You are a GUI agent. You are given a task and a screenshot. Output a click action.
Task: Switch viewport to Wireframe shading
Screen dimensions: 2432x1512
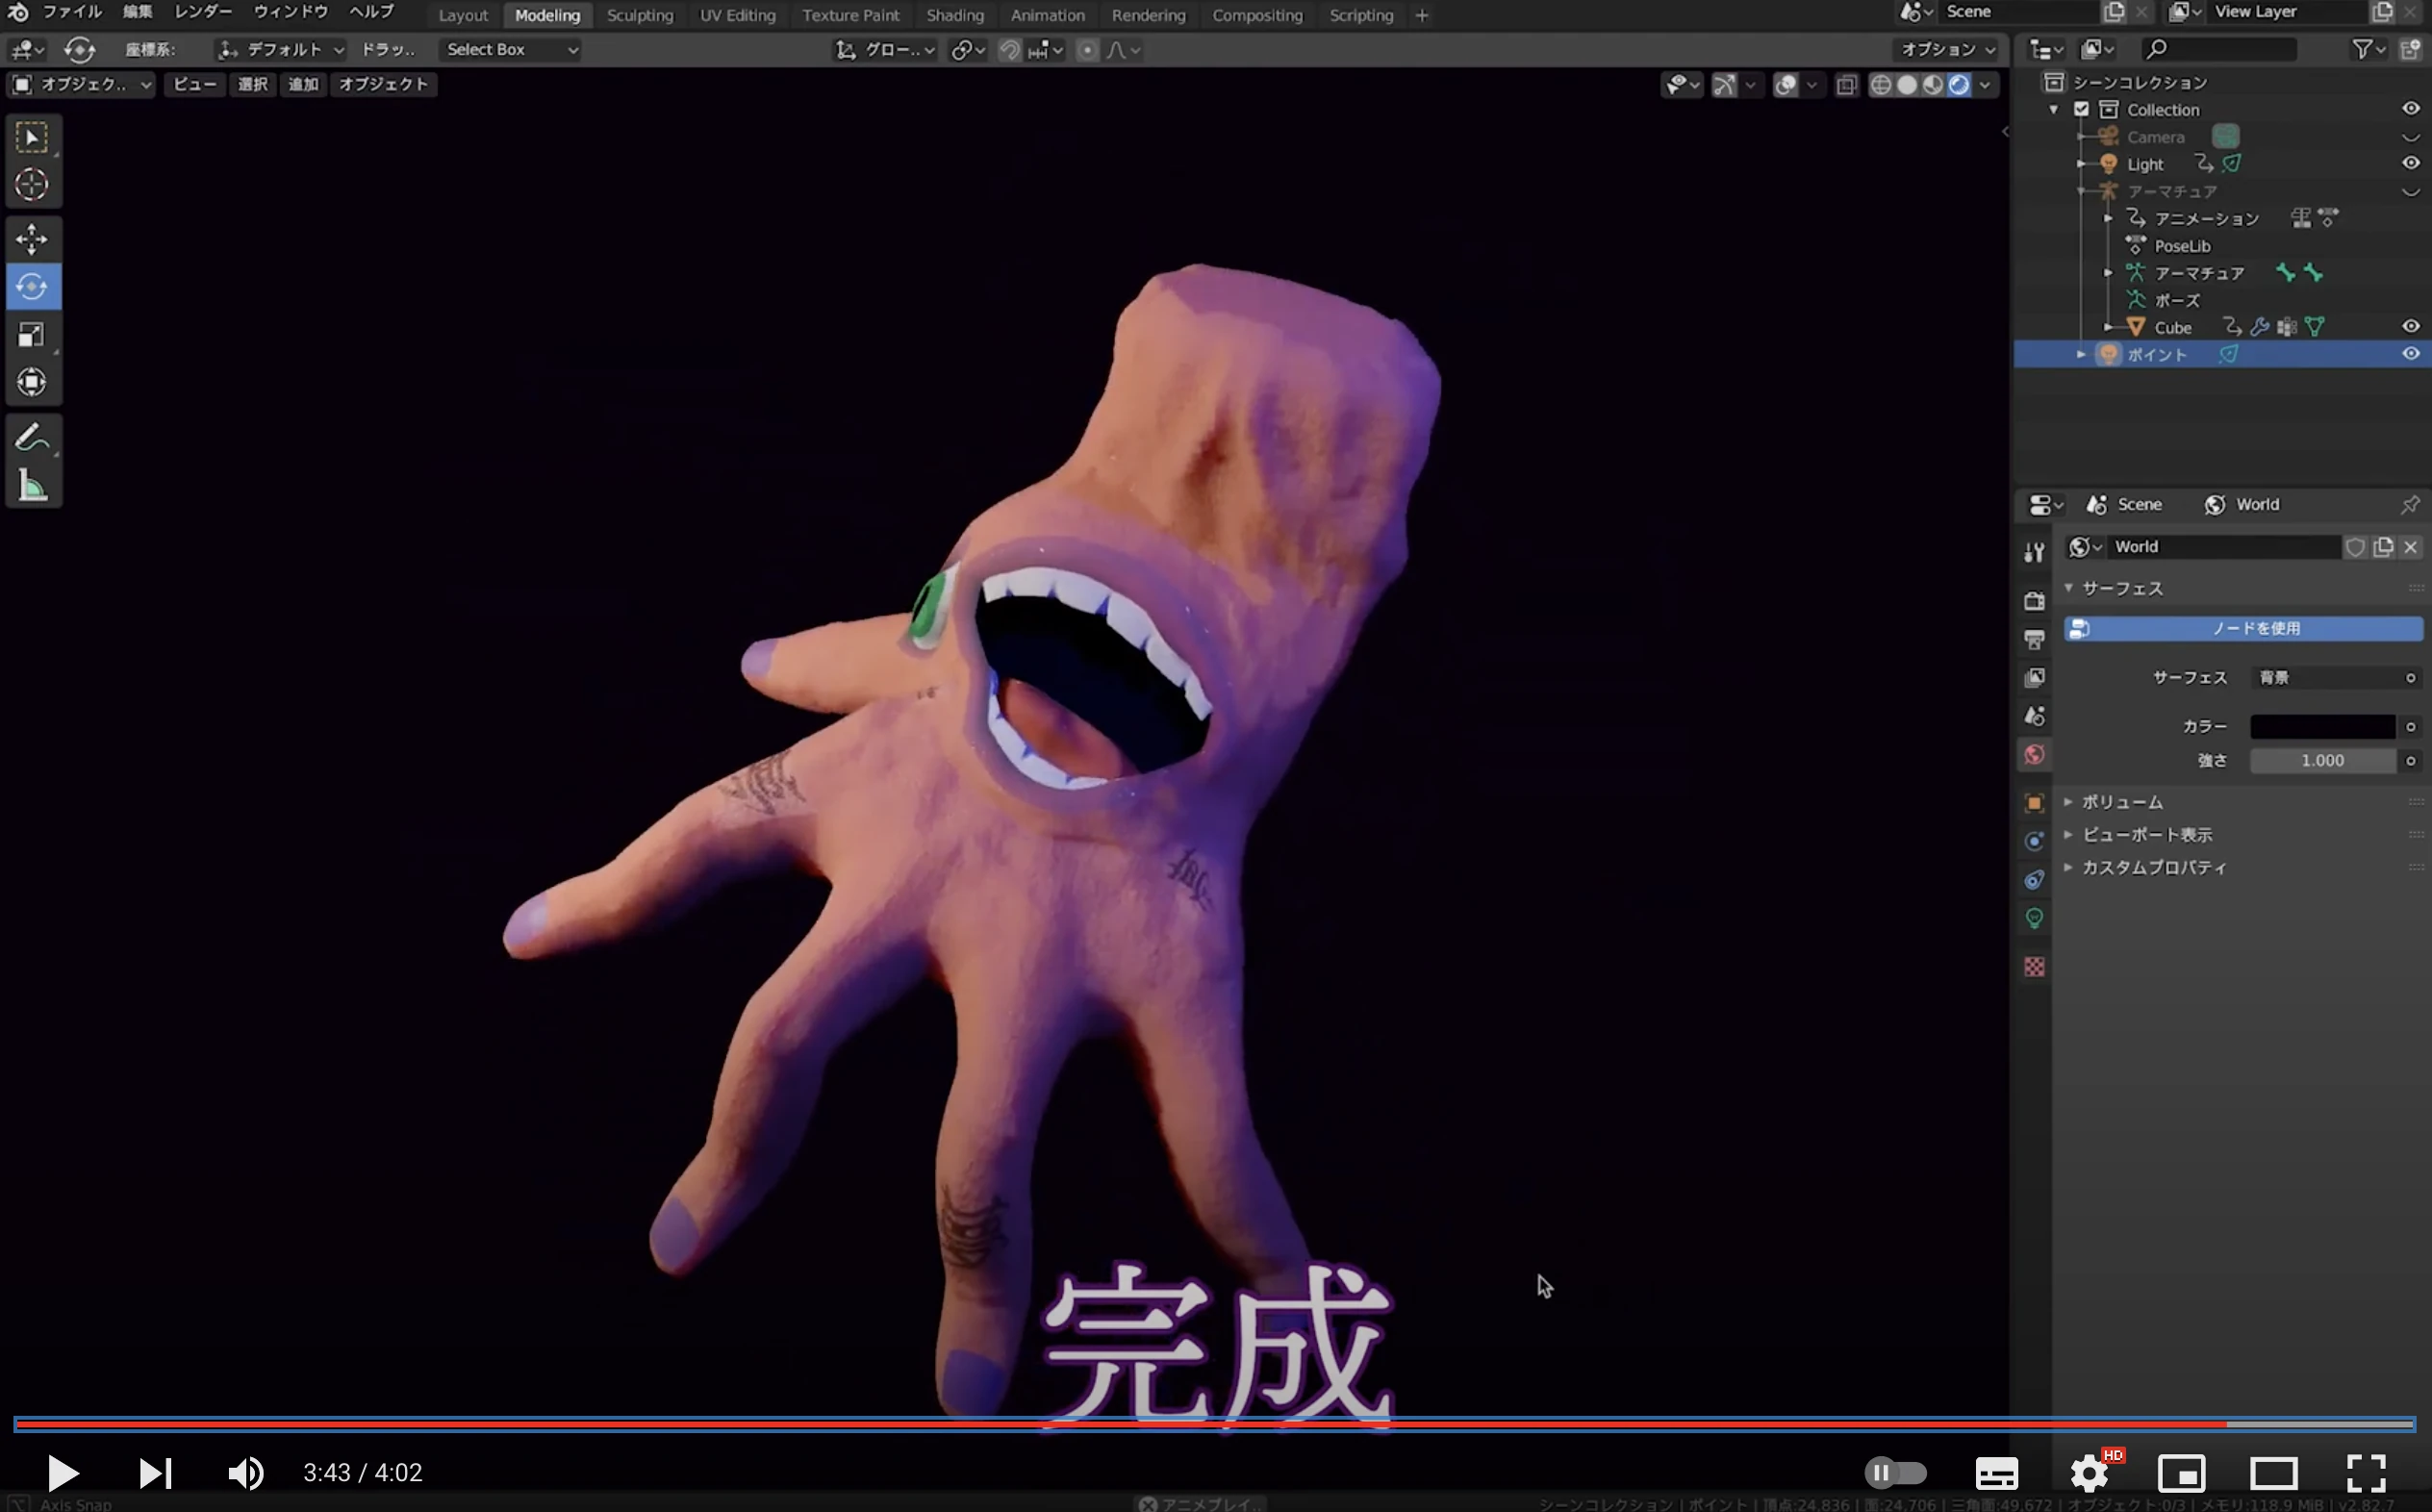tap(1884, 85)
